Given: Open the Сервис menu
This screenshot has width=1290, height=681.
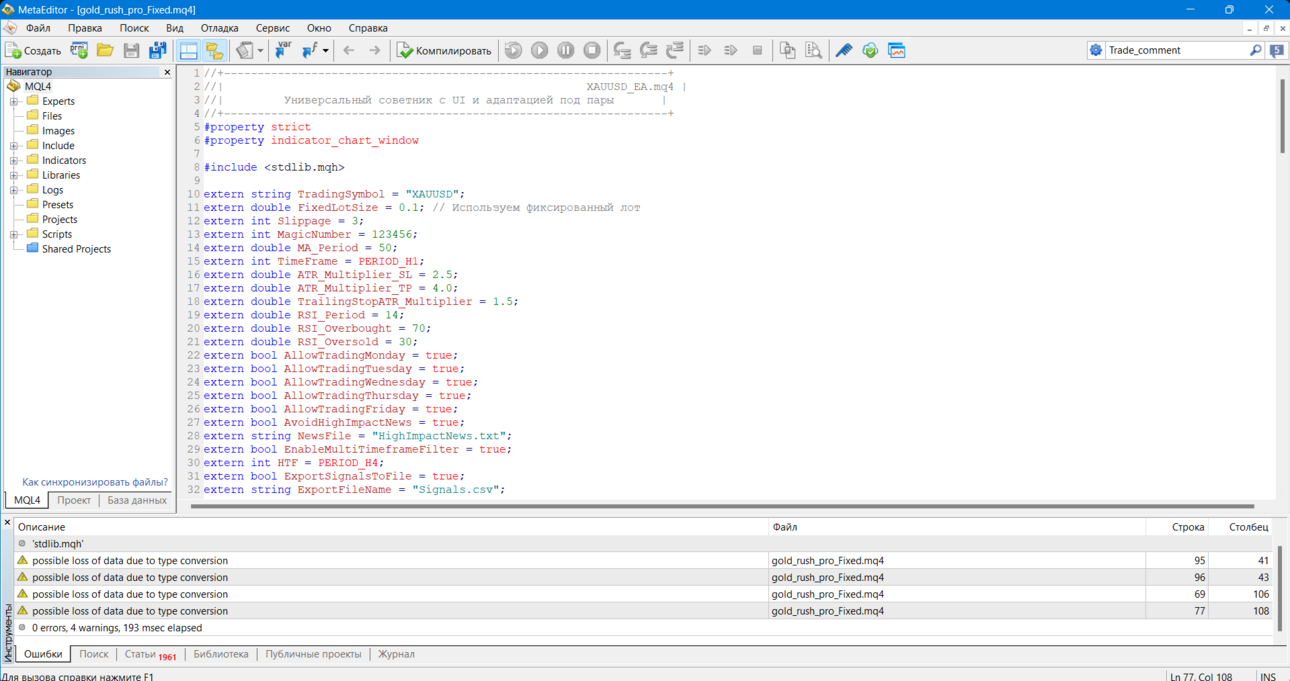Looking at the screenshot, I should tap(273, 28).
